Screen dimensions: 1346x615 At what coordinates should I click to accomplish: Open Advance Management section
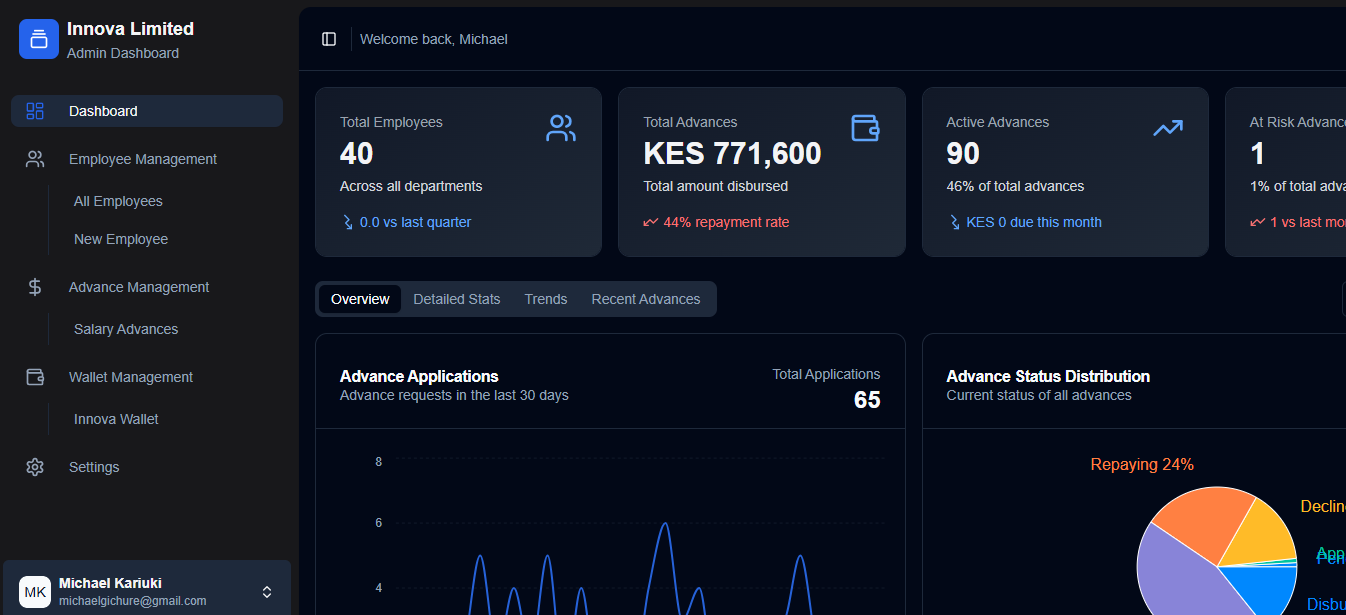point(147,287)
